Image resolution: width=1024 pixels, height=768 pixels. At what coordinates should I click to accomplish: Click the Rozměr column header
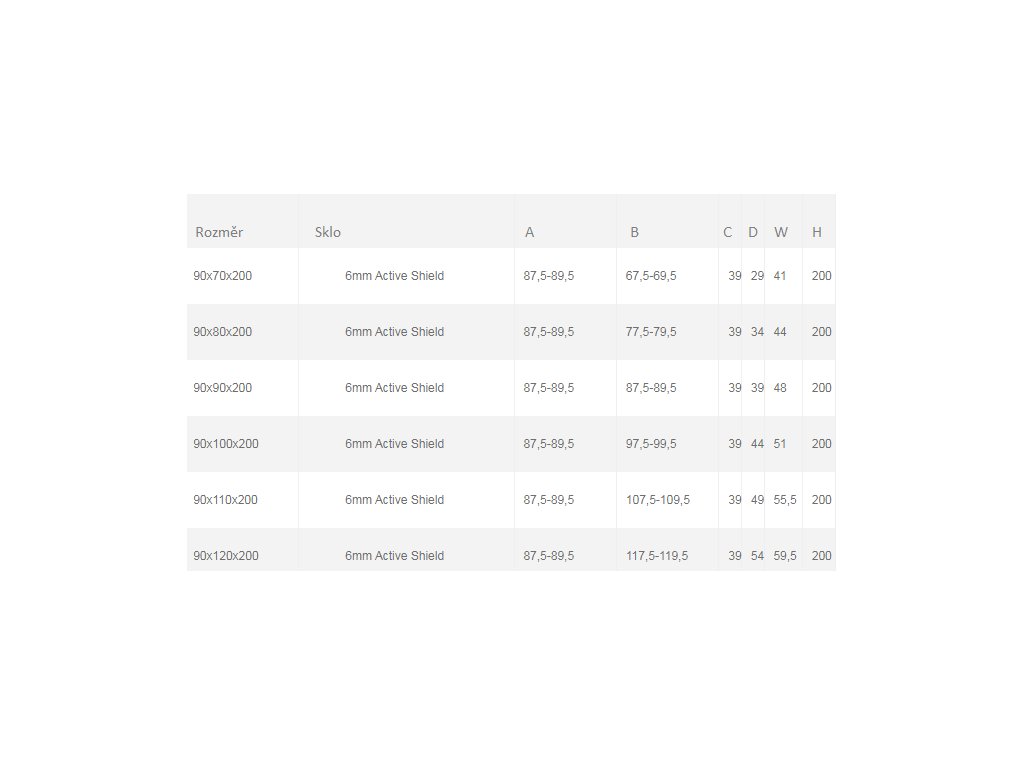[219, 232]
